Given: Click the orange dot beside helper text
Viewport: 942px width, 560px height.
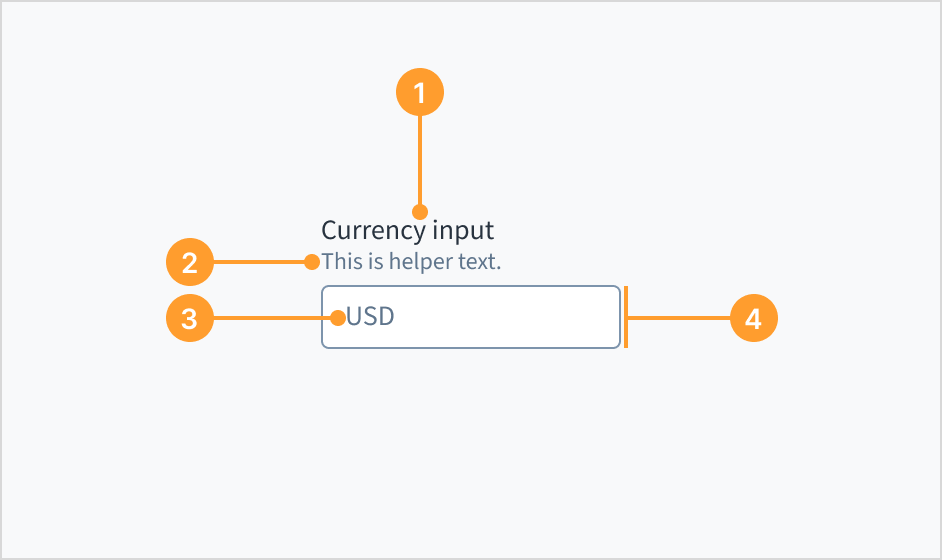Looking at the screenshot, I should tap(312, 263).
